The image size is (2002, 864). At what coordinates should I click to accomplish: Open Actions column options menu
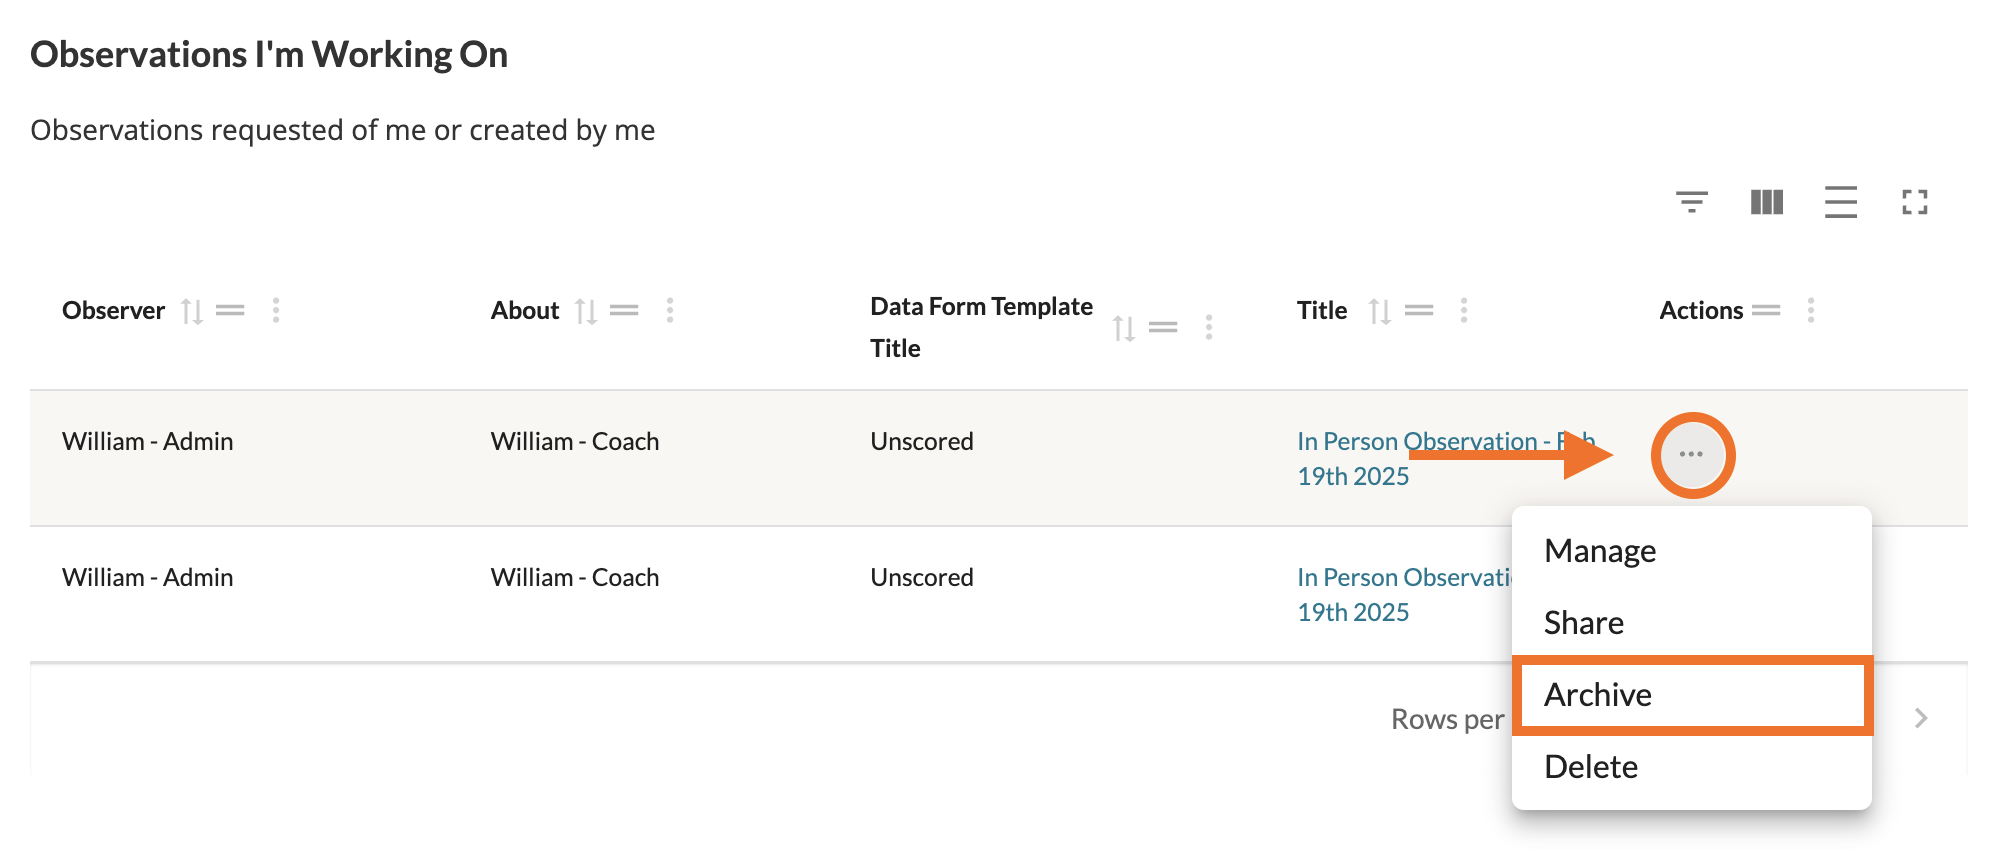tap(1811, 311)
